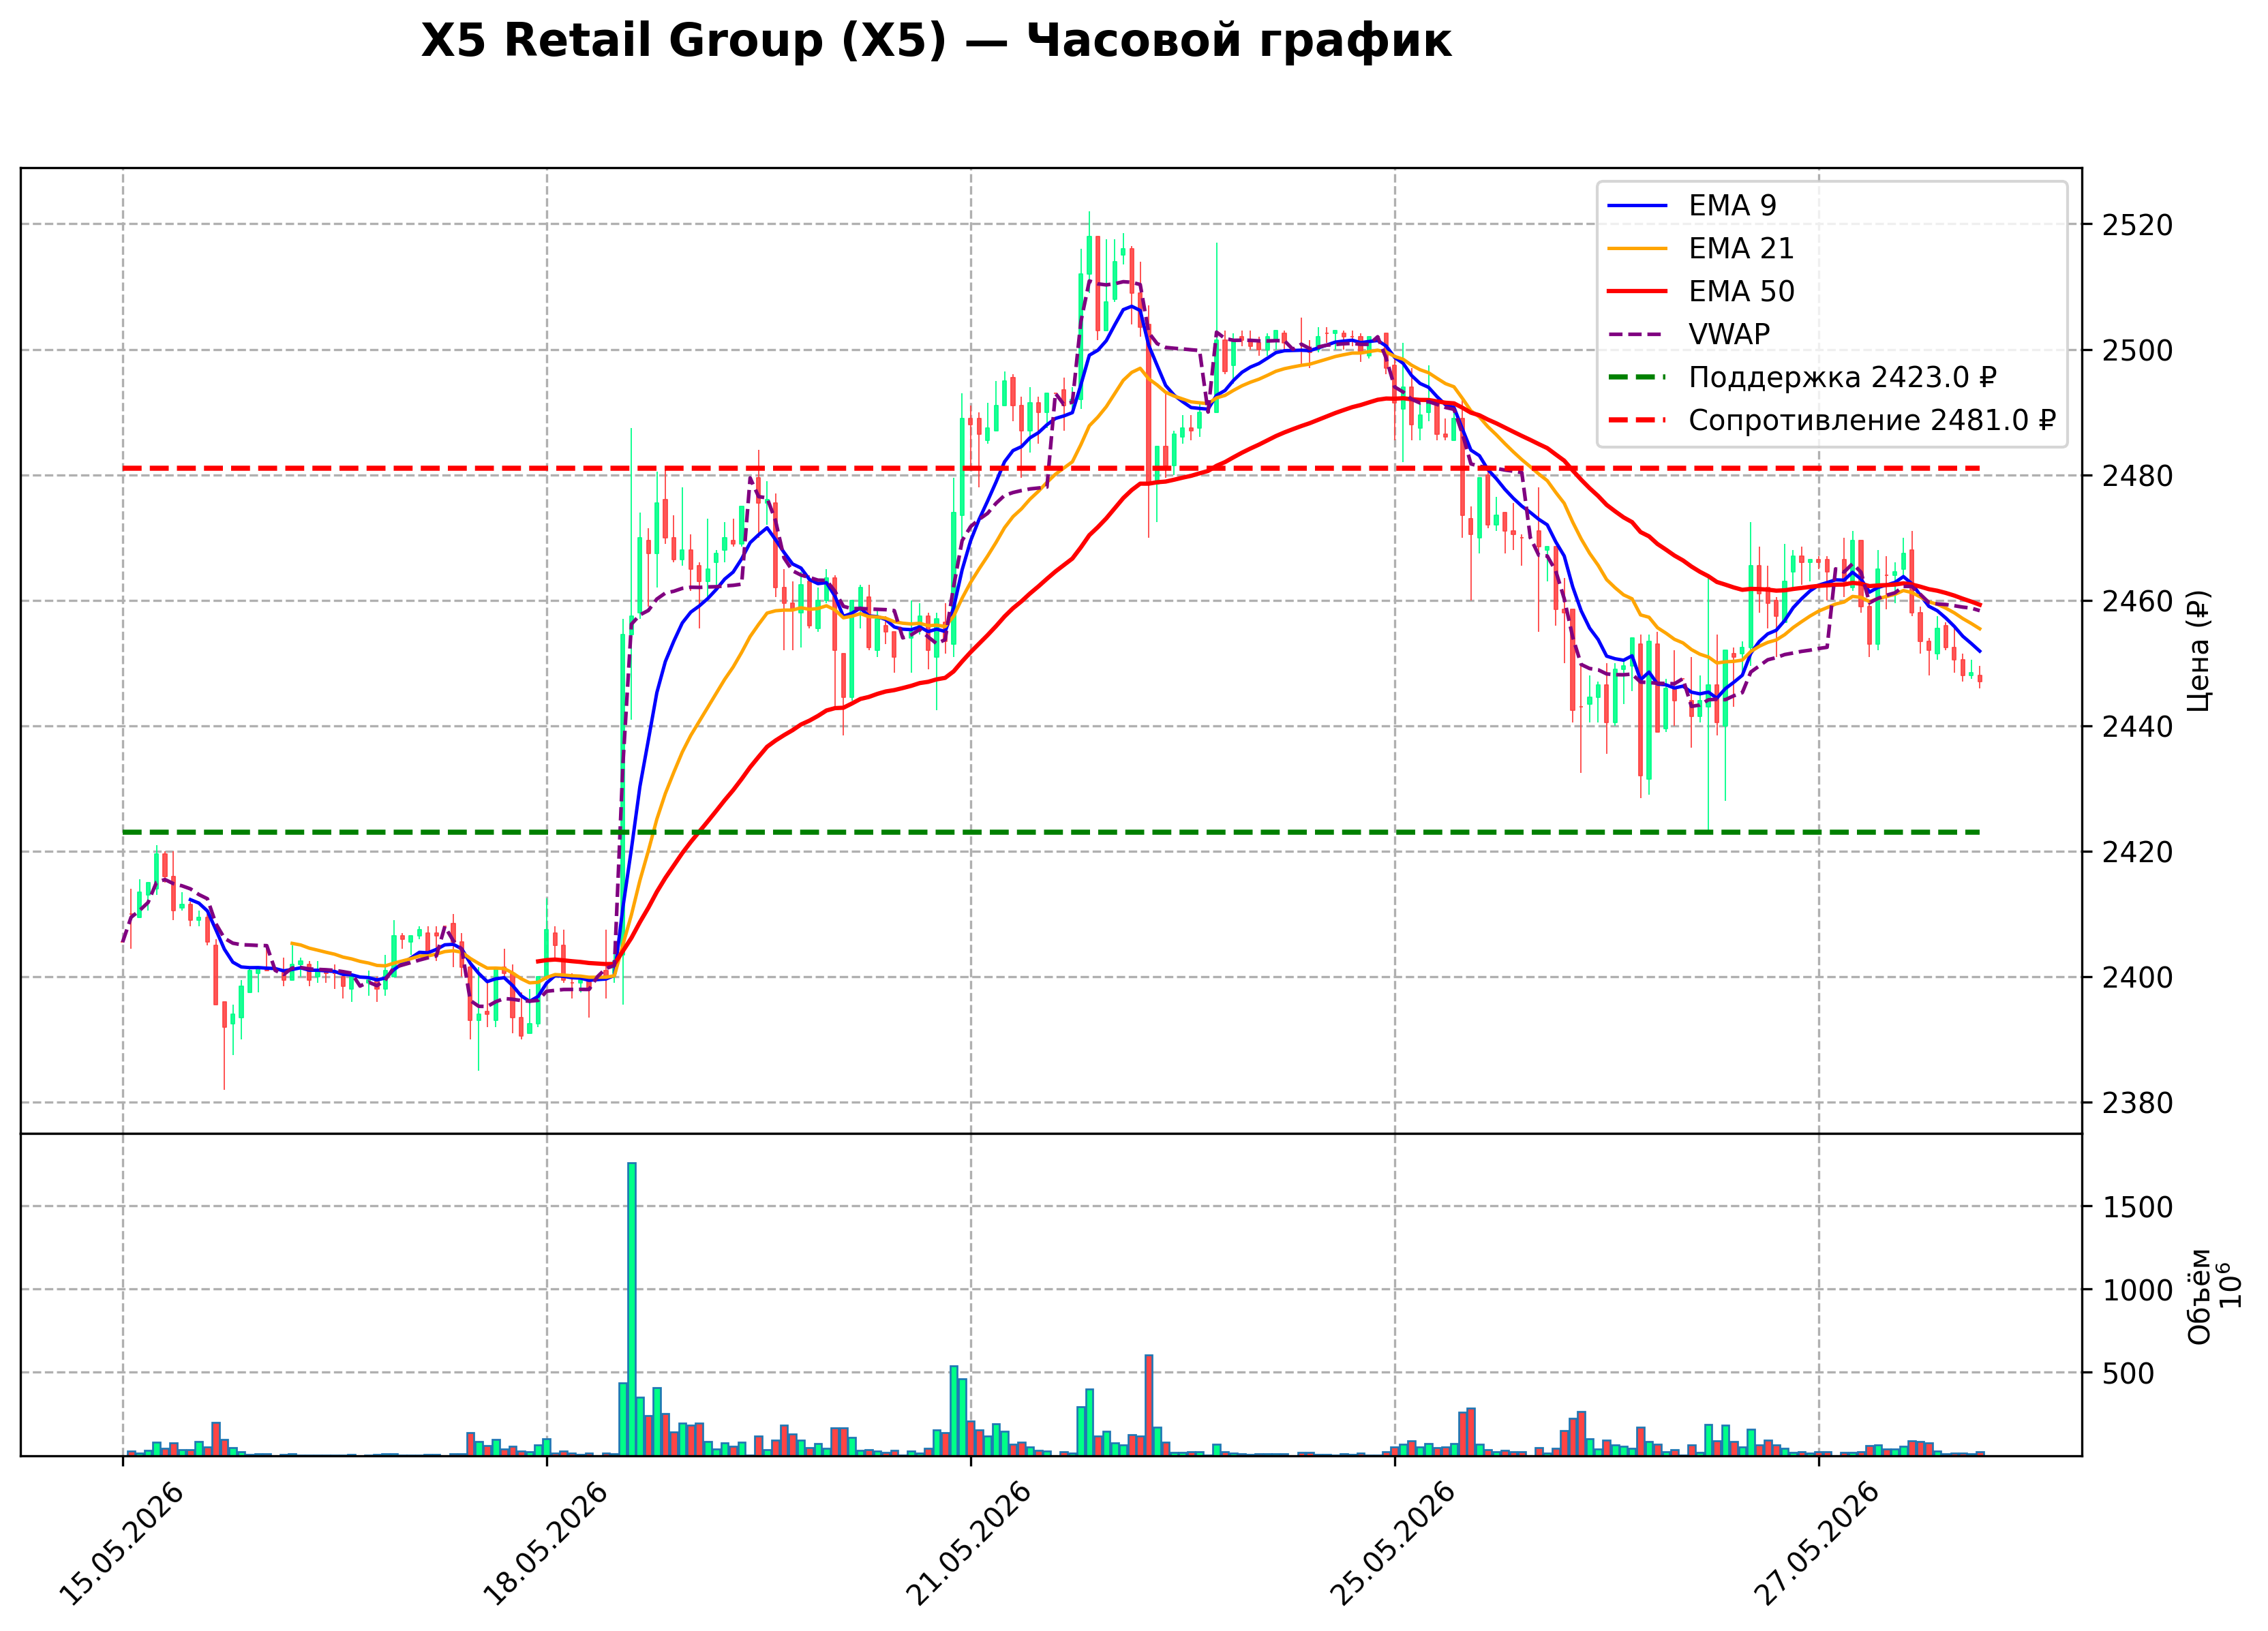Click the date label 25.05.2026

(1393, 1545)
